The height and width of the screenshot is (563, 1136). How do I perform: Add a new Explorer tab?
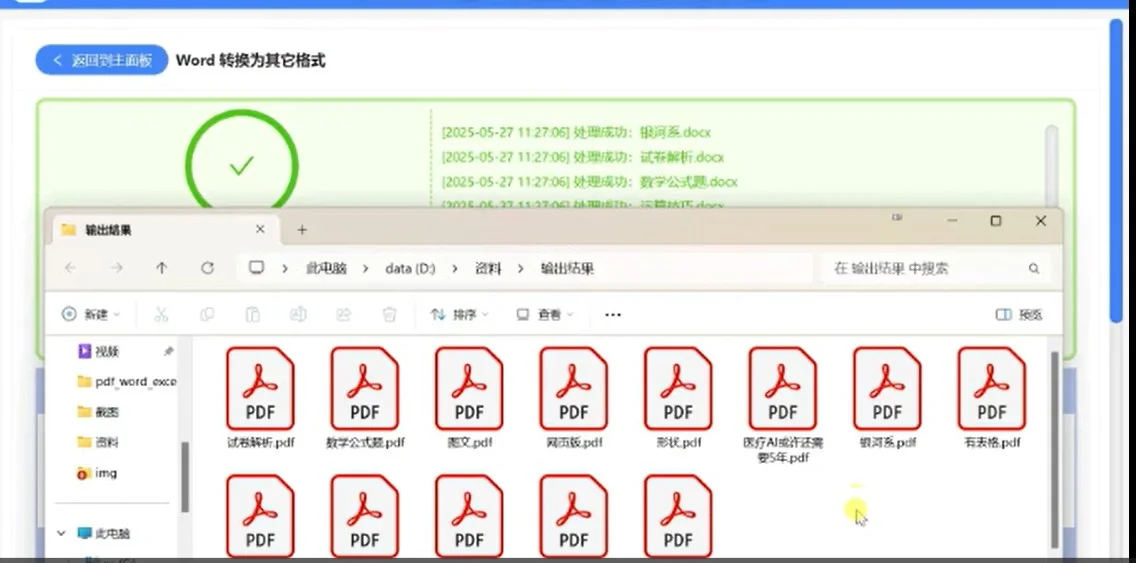click(x=302, y=230)
